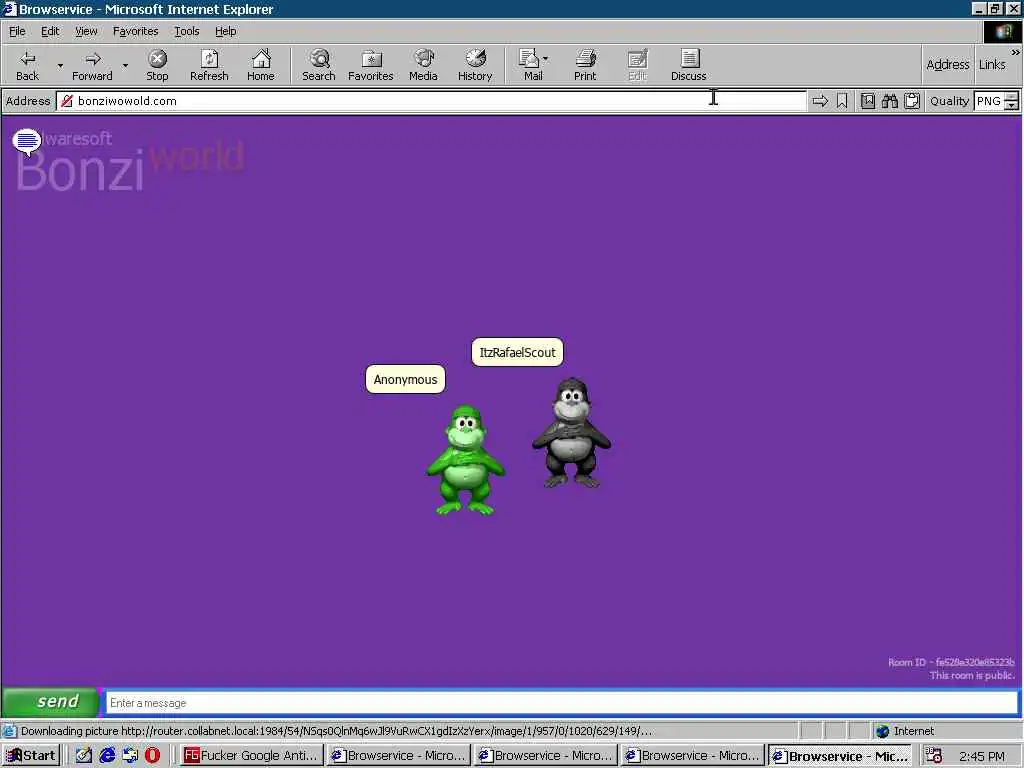Switch to Fucker Google Anti taskbar window
This screenshot has height=768, width=1024.
tap(252, 755)
